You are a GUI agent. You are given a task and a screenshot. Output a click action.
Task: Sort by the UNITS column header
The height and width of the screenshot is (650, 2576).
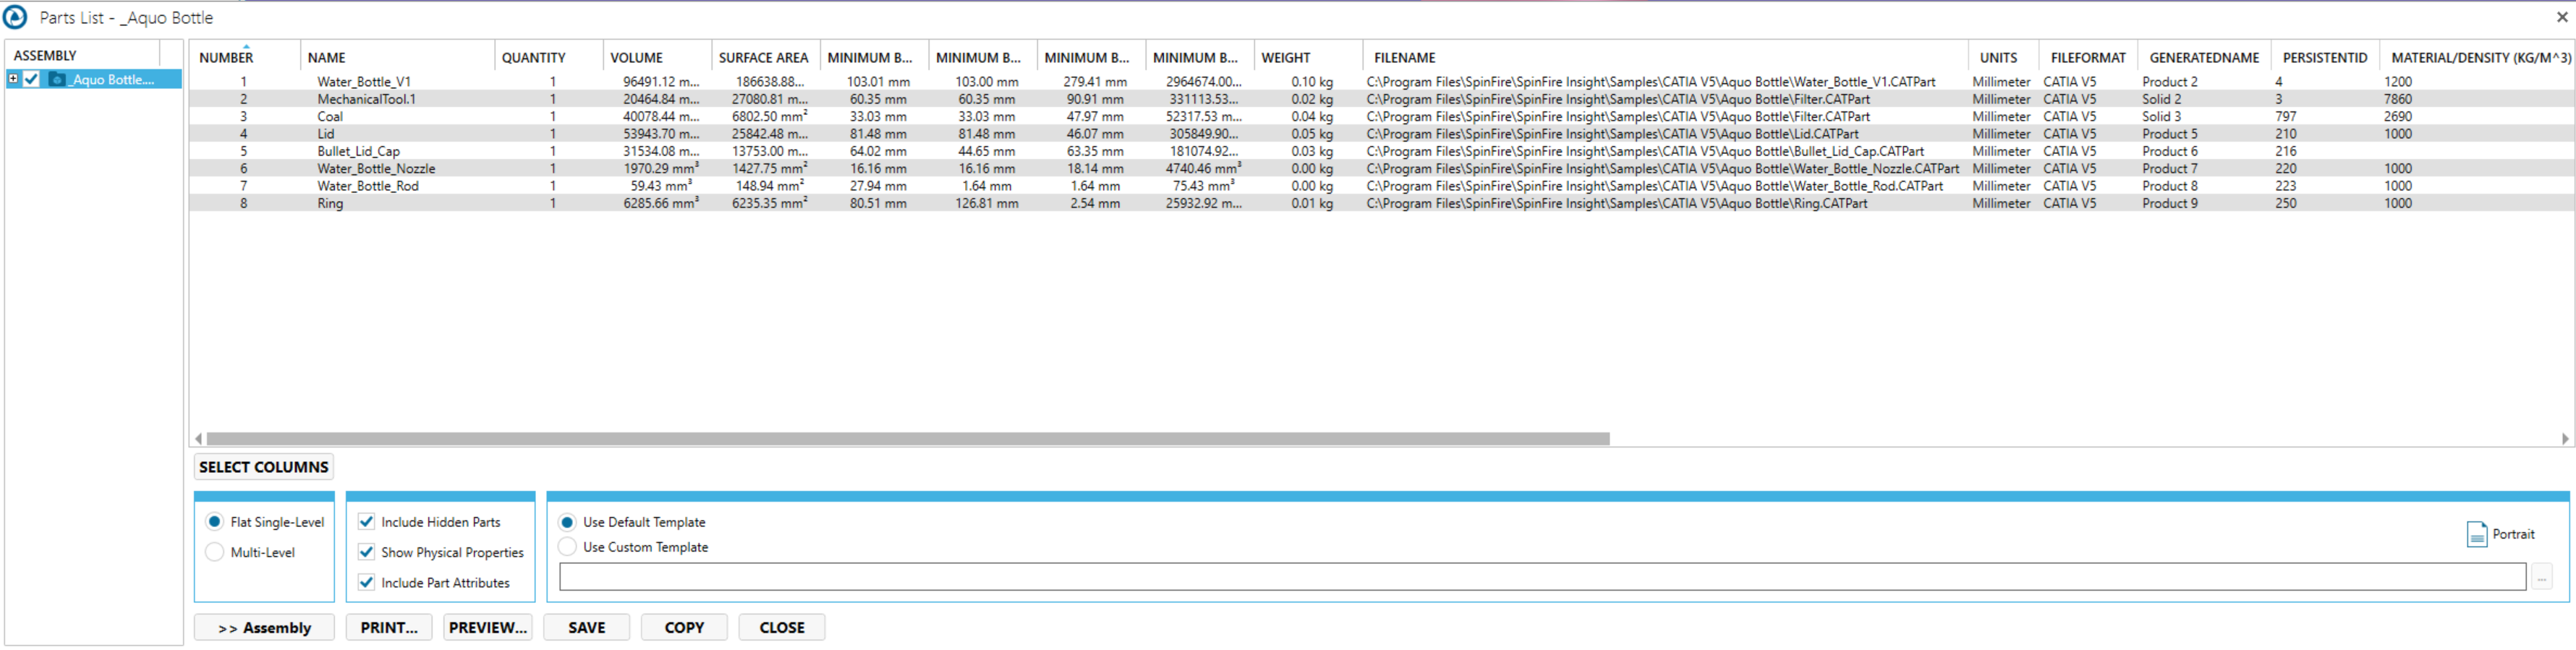pos(2003,58)
